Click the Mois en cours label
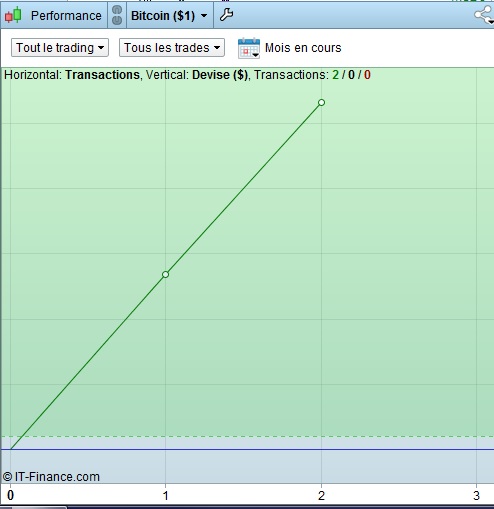Screen dimensions: 494x509 coord(303,48)
